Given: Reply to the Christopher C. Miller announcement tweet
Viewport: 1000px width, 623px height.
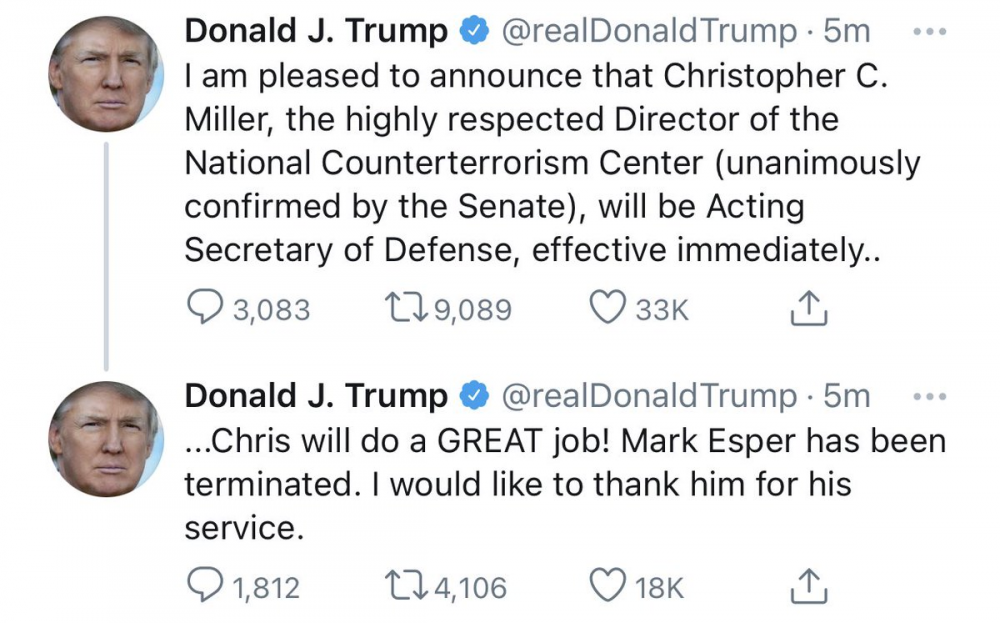Looking at the screenshot, I should (x=208, y=310).
